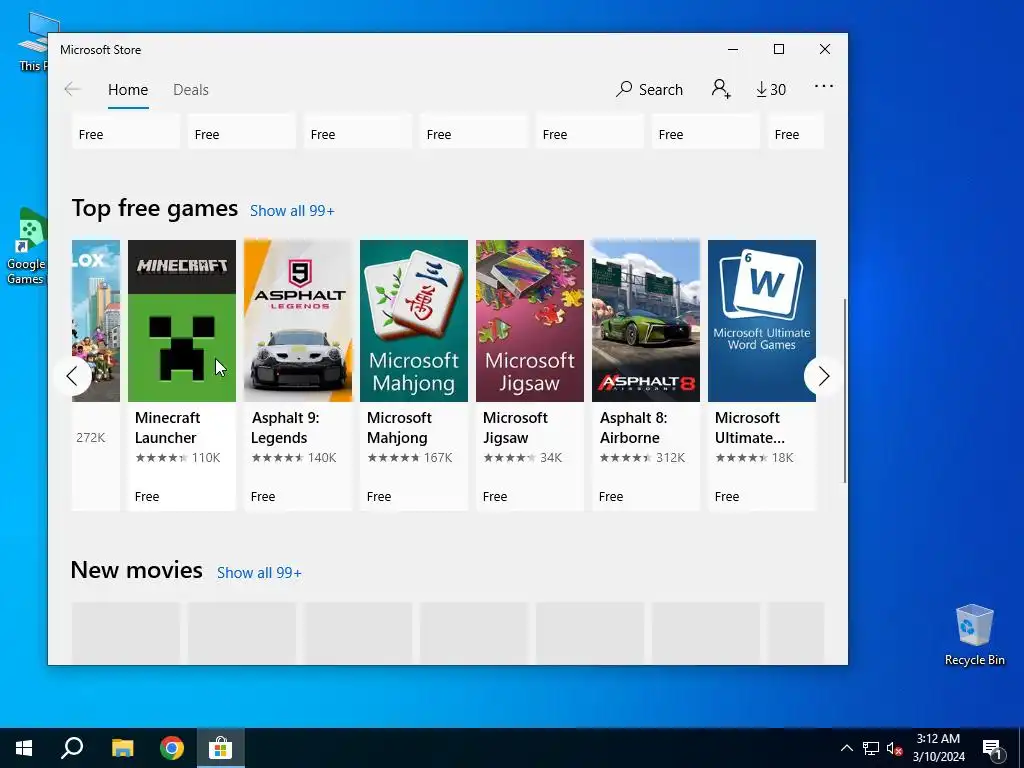Show all 99+ top free games

(x=292, y=210)
